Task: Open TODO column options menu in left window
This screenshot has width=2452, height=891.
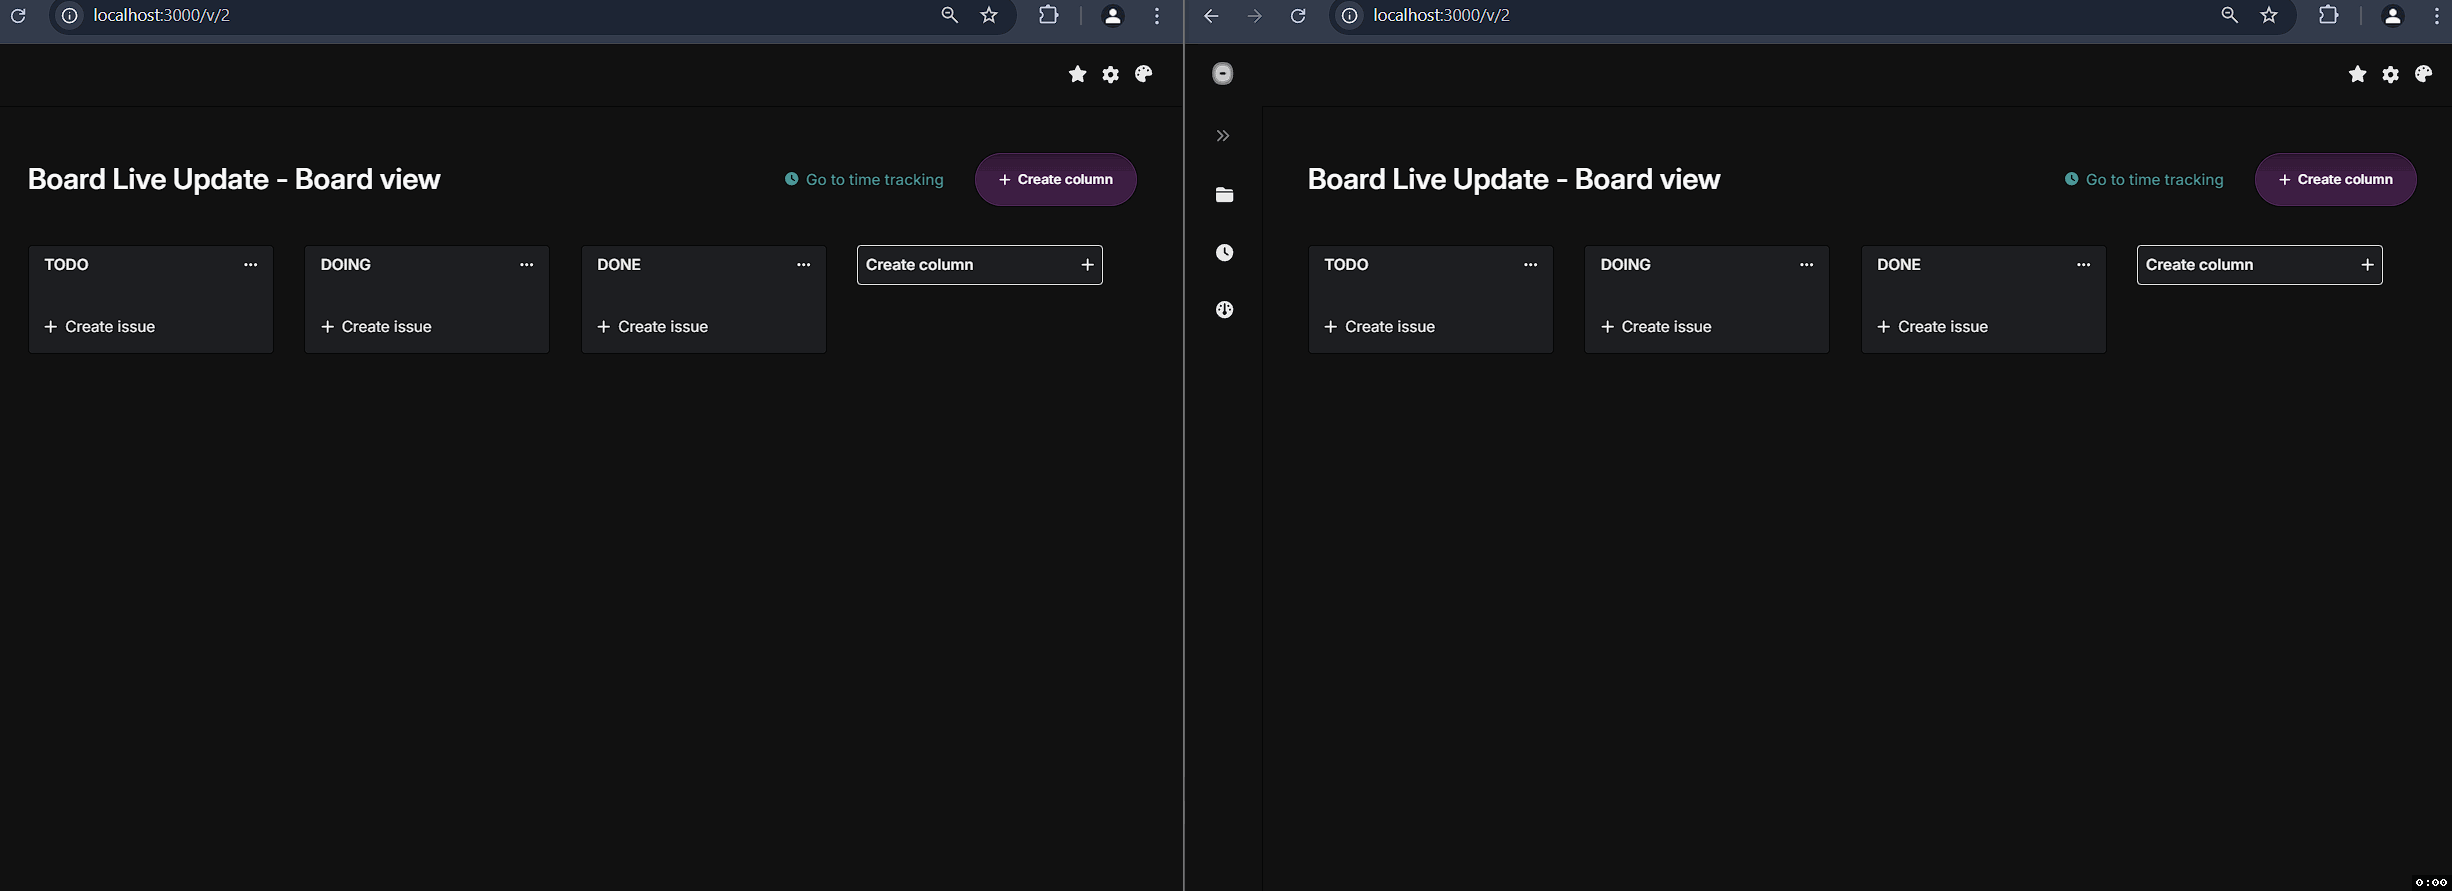Action: click(x=250, y=265)
